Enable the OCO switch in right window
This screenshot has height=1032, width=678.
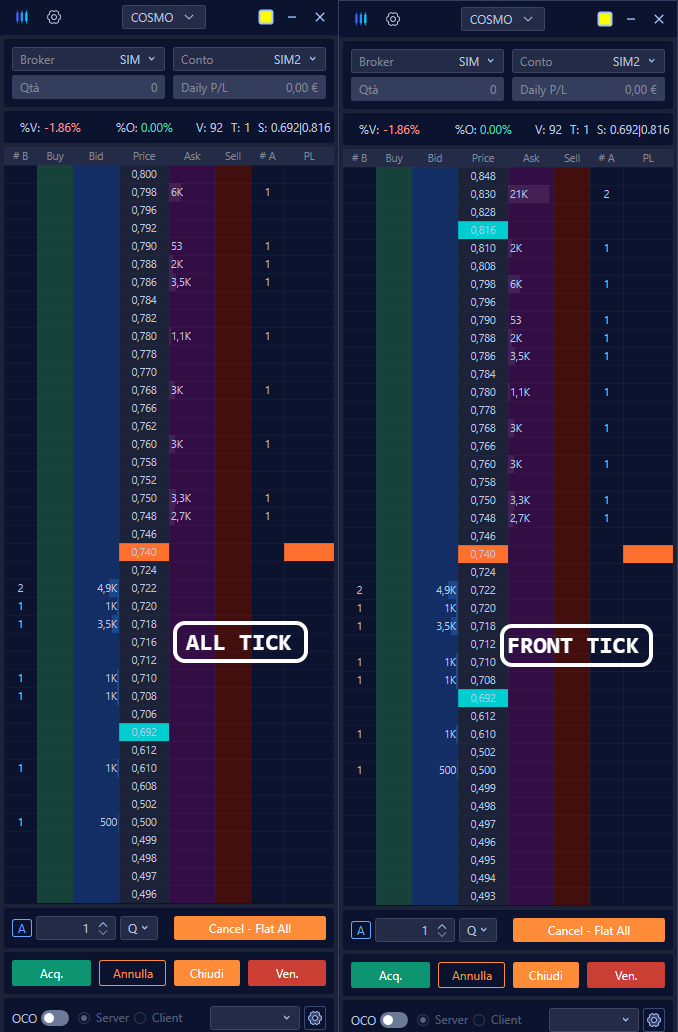[x=394, y=1020]
